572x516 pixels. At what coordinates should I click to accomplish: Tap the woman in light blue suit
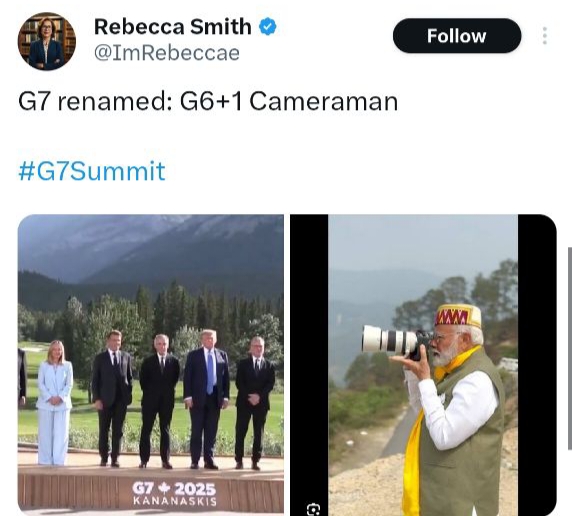click(55, 403)
